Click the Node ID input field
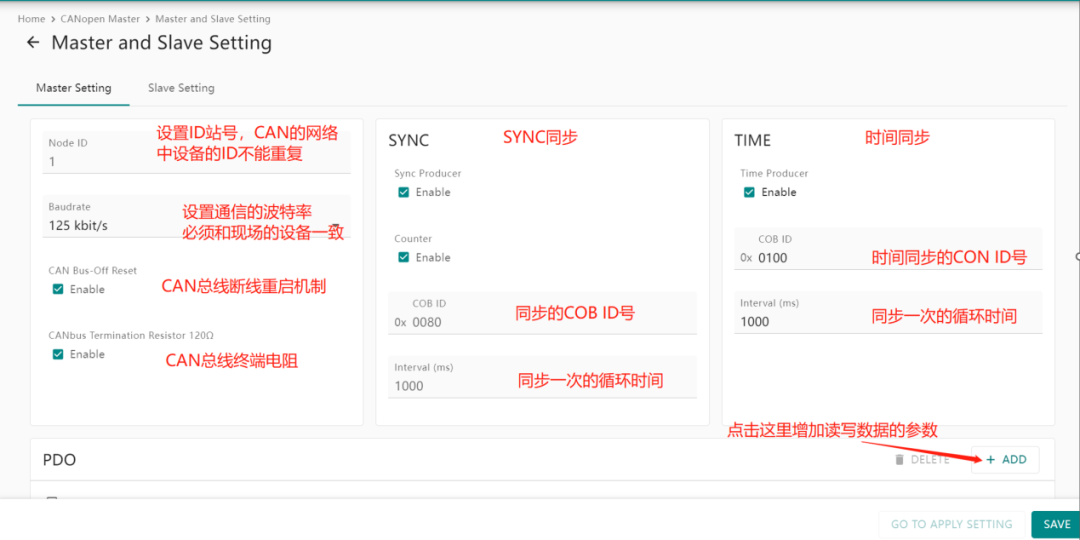Viewport: 1080px width, 540px height. click(196, 153)
